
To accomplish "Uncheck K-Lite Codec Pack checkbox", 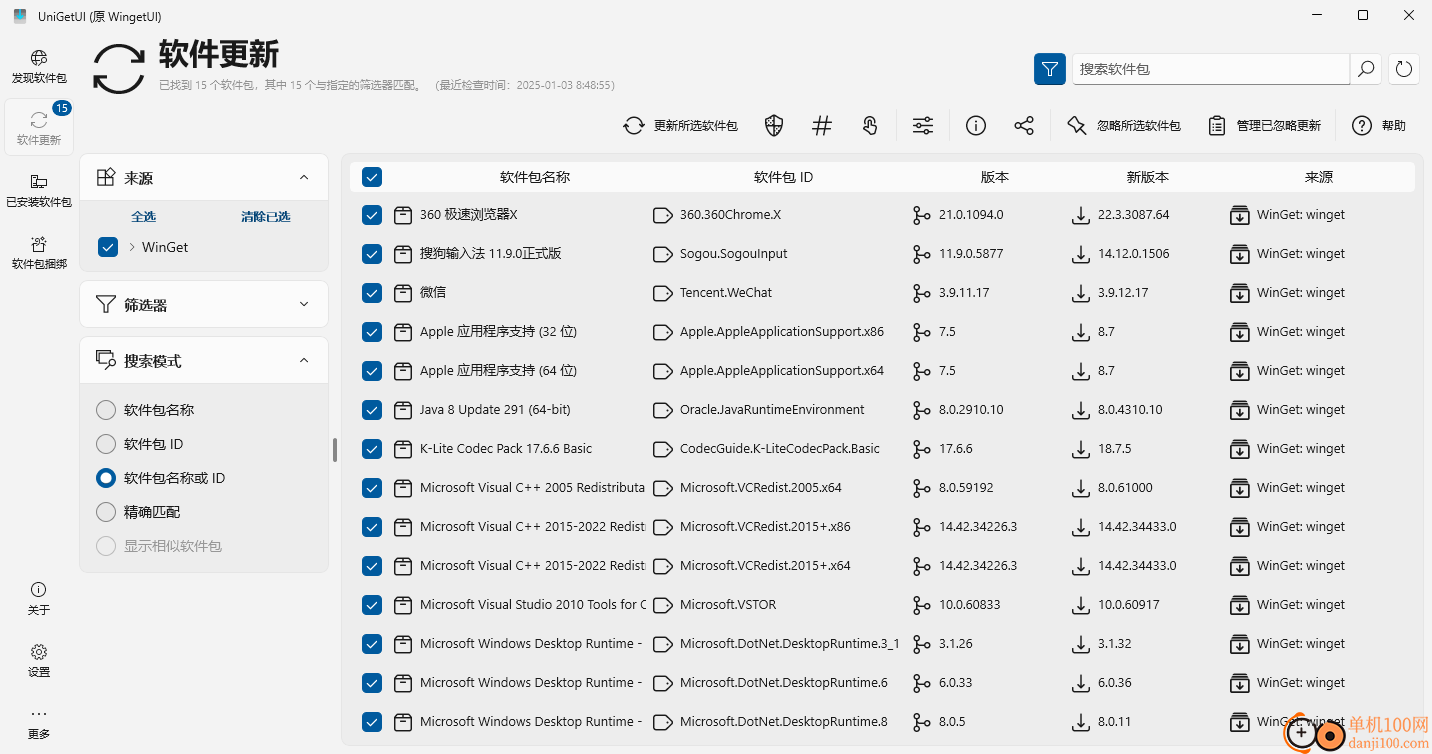I will (x=372, y=449).
